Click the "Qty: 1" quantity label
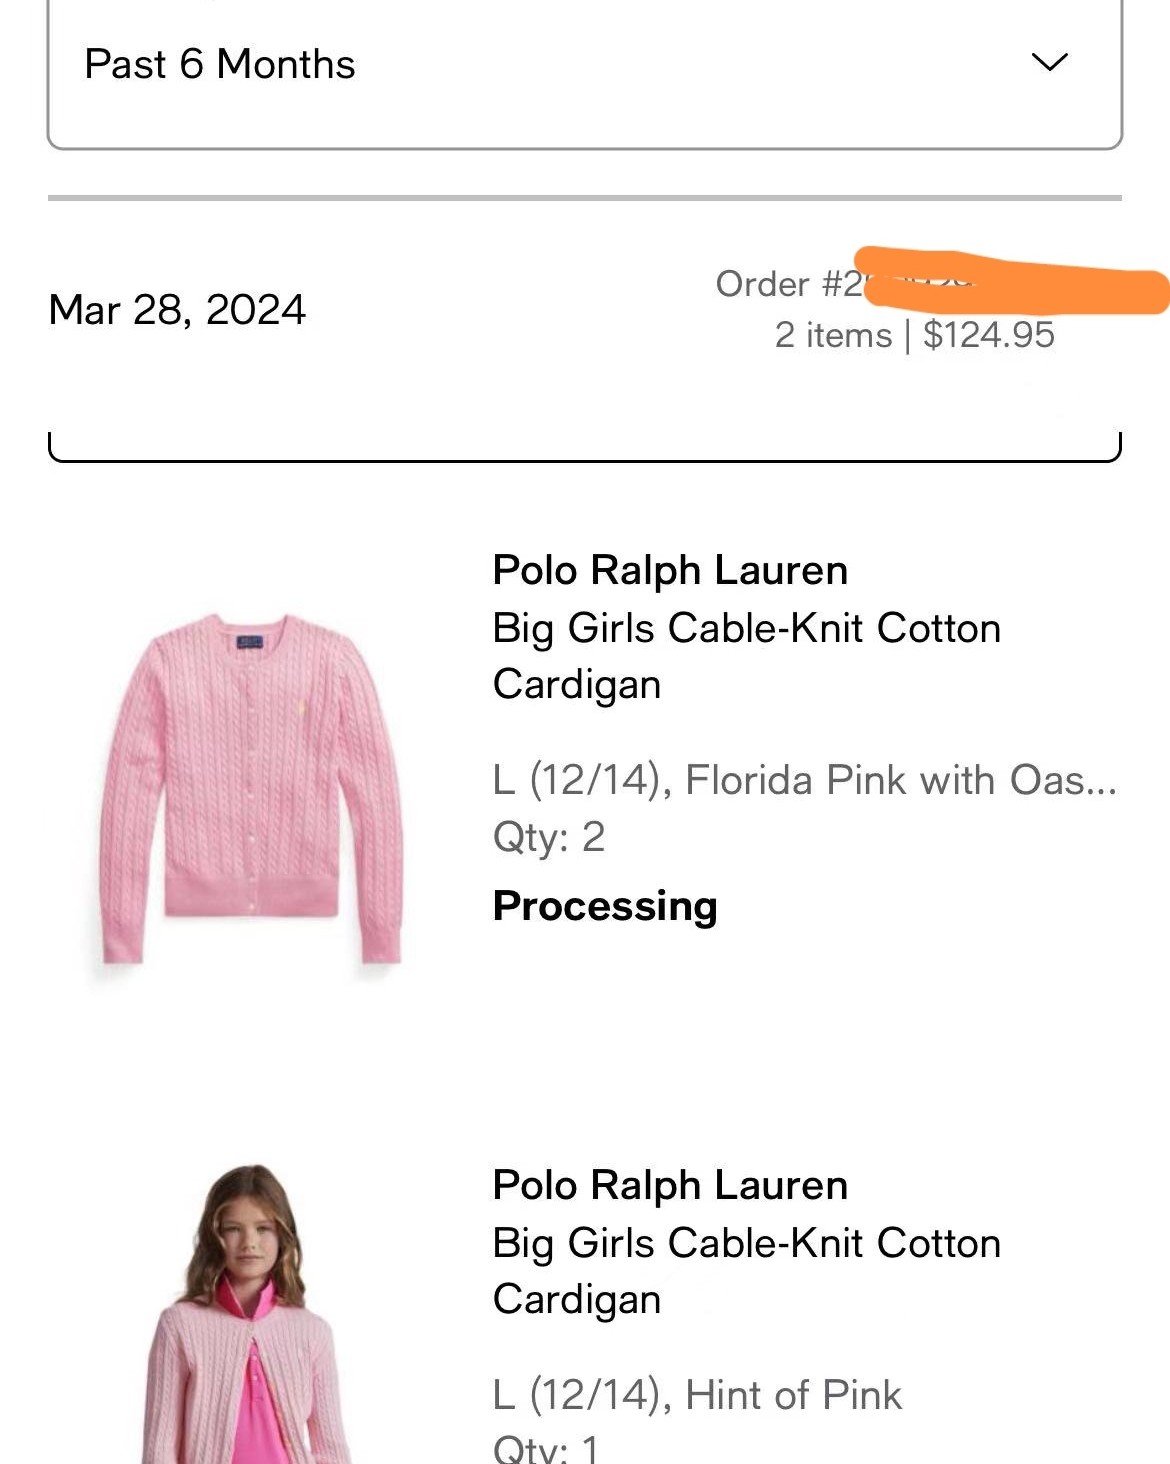The height and width of the screenshot is (1464, 1170). 546,1449
